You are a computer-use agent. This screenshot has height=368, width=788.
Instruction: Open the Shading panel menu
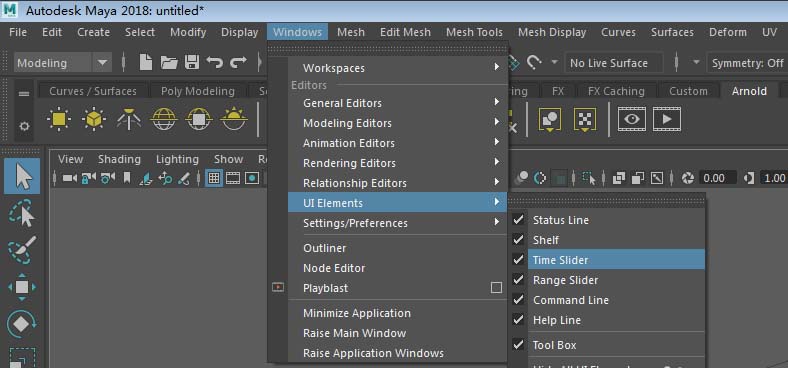point(119,159)
